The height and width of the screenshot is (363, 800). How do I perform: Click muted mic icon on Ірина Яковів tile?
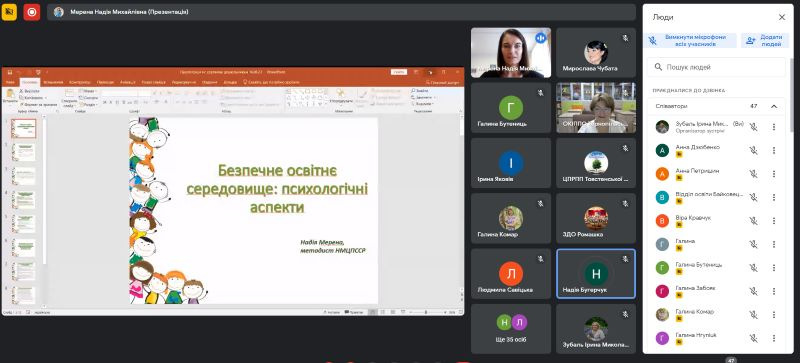tap(540, 148)
